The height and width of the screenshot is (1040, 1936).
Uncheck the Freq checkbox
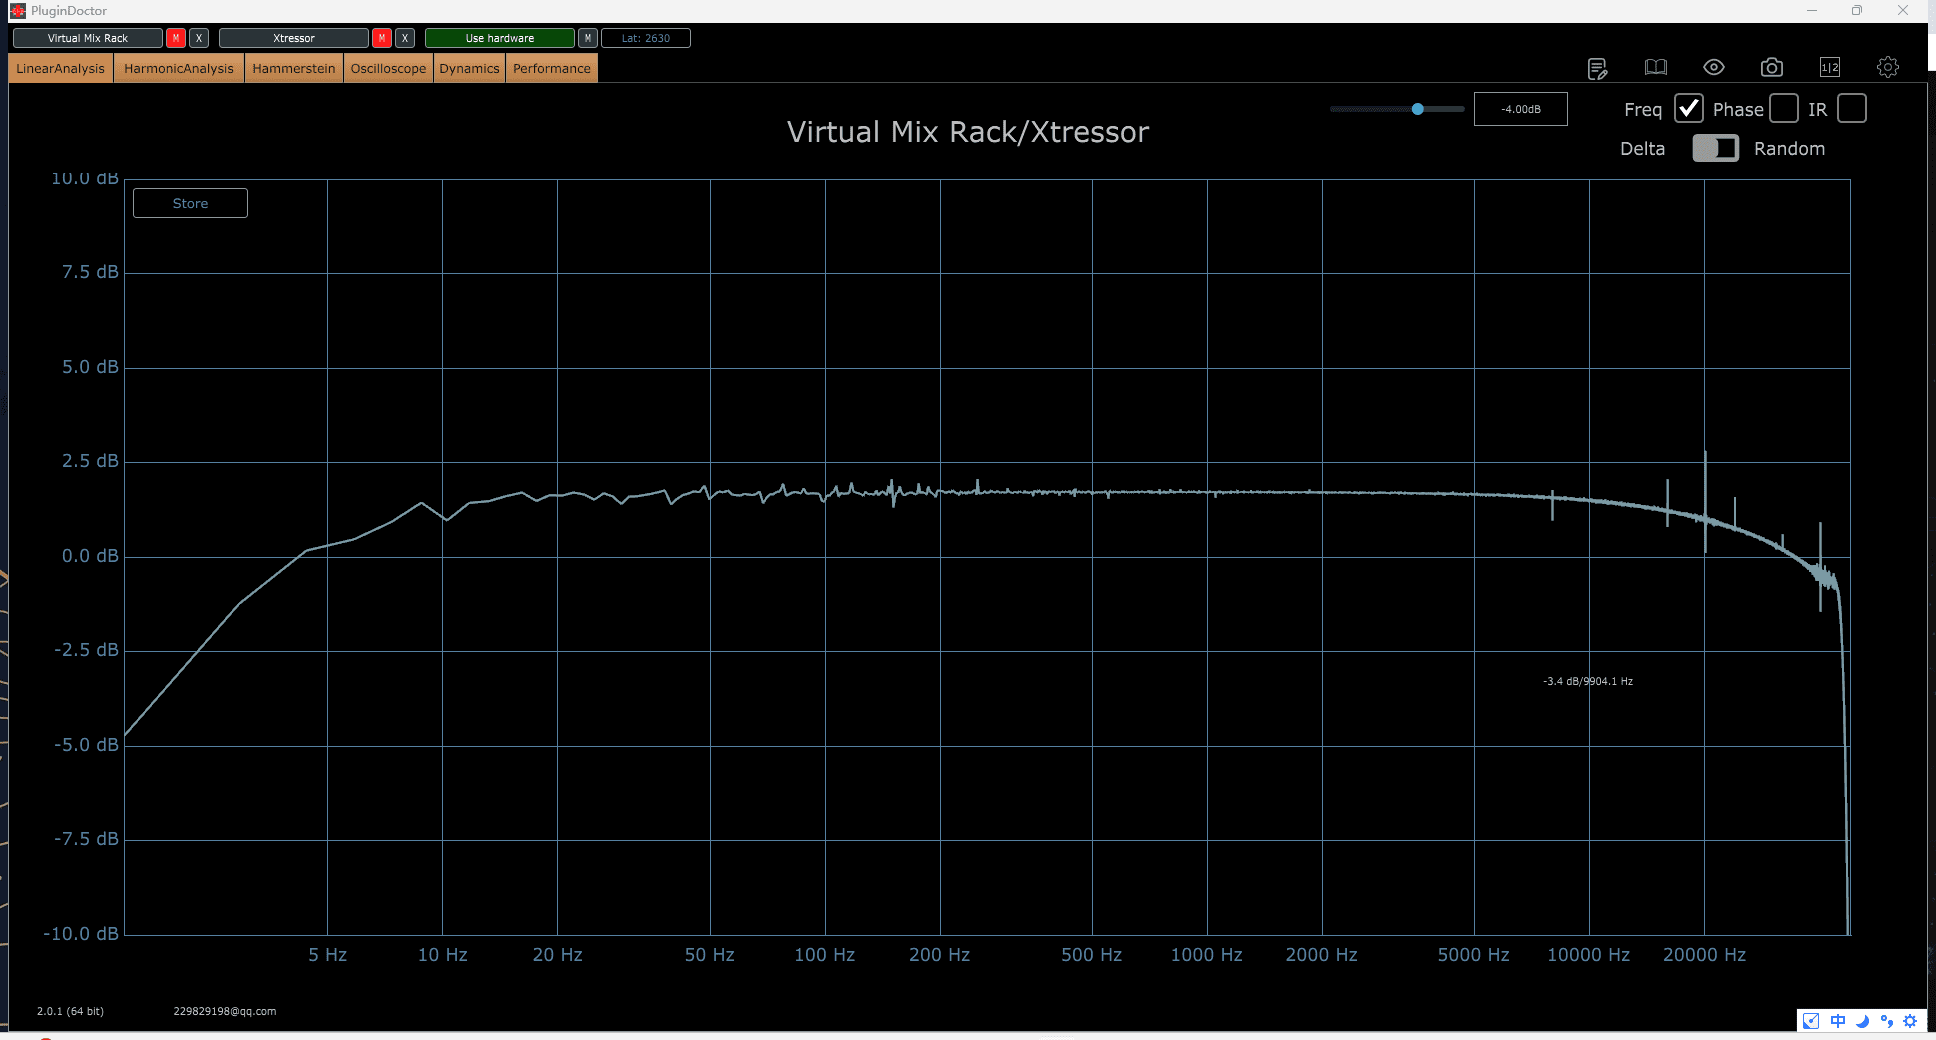point(1689,108)
